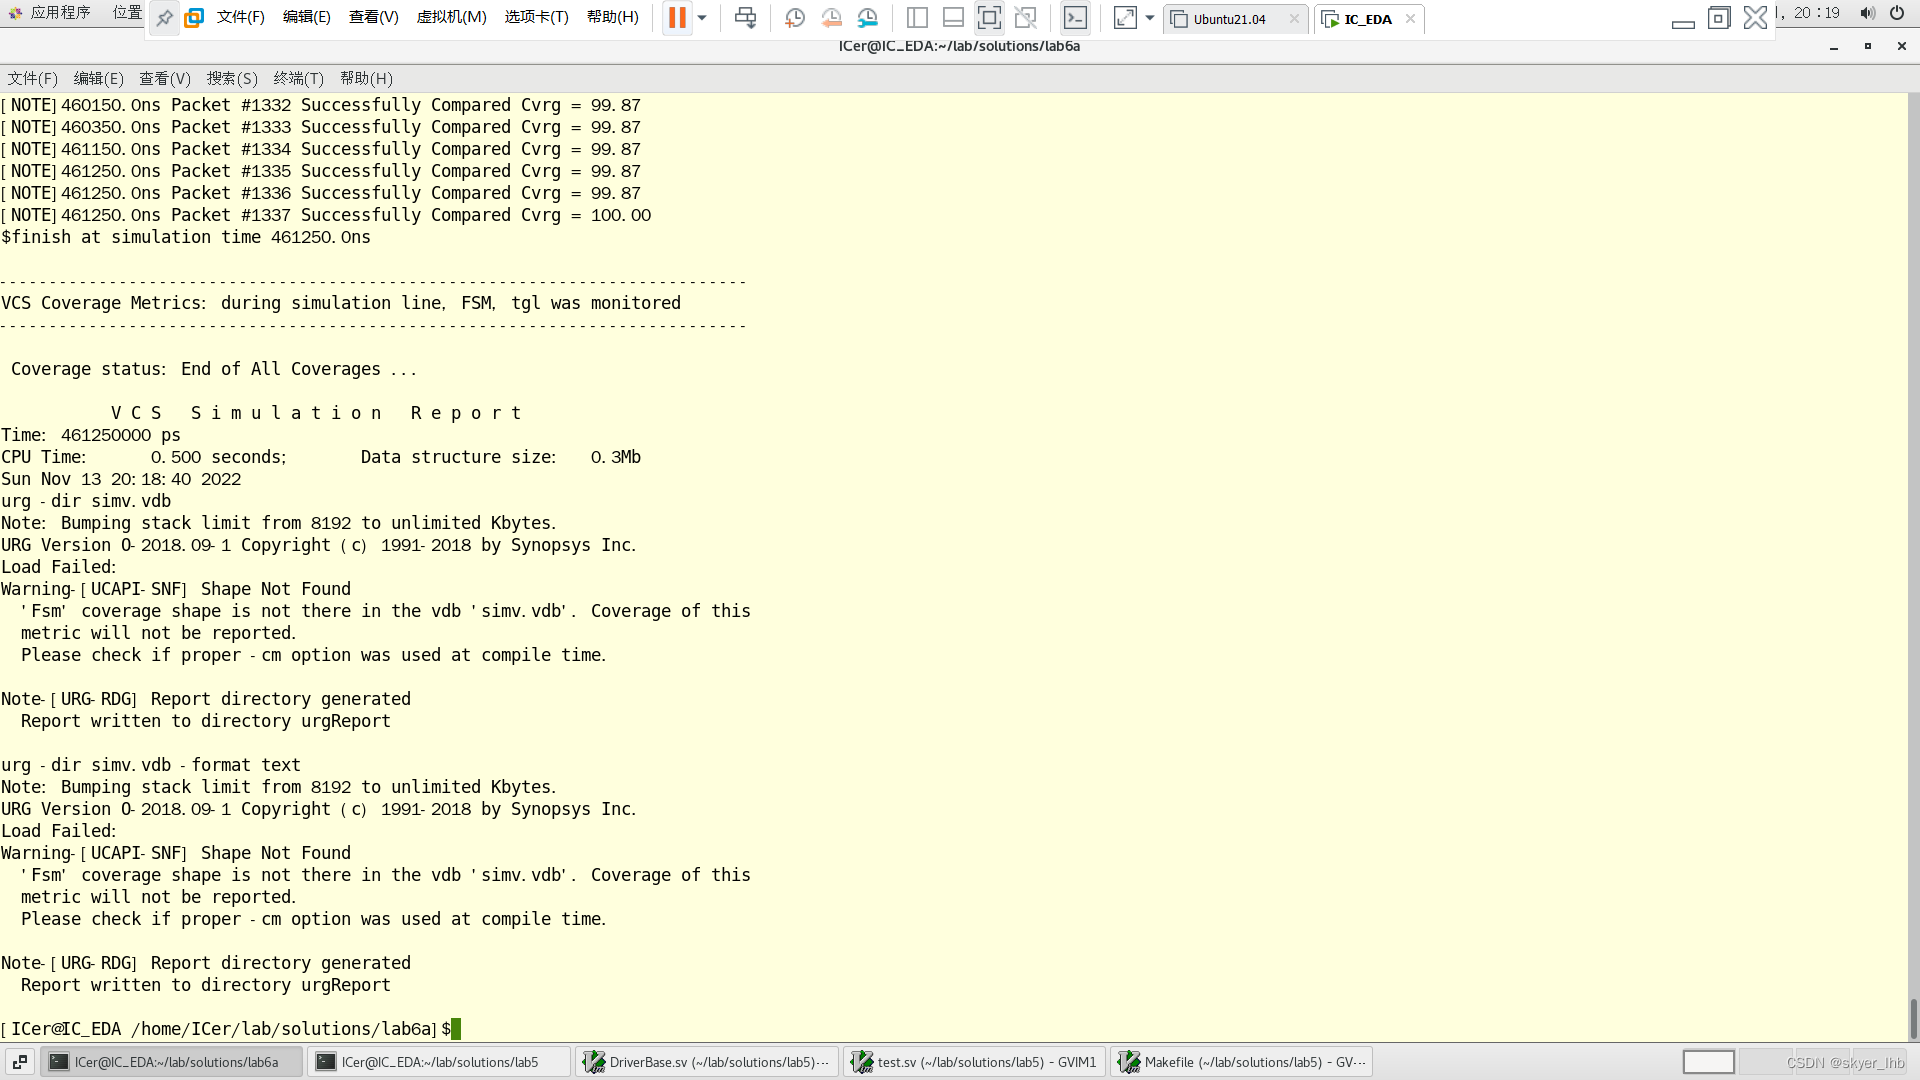Revert to the previous snapshot
Screen dimensions: 1920x1080
coord(831,17)
